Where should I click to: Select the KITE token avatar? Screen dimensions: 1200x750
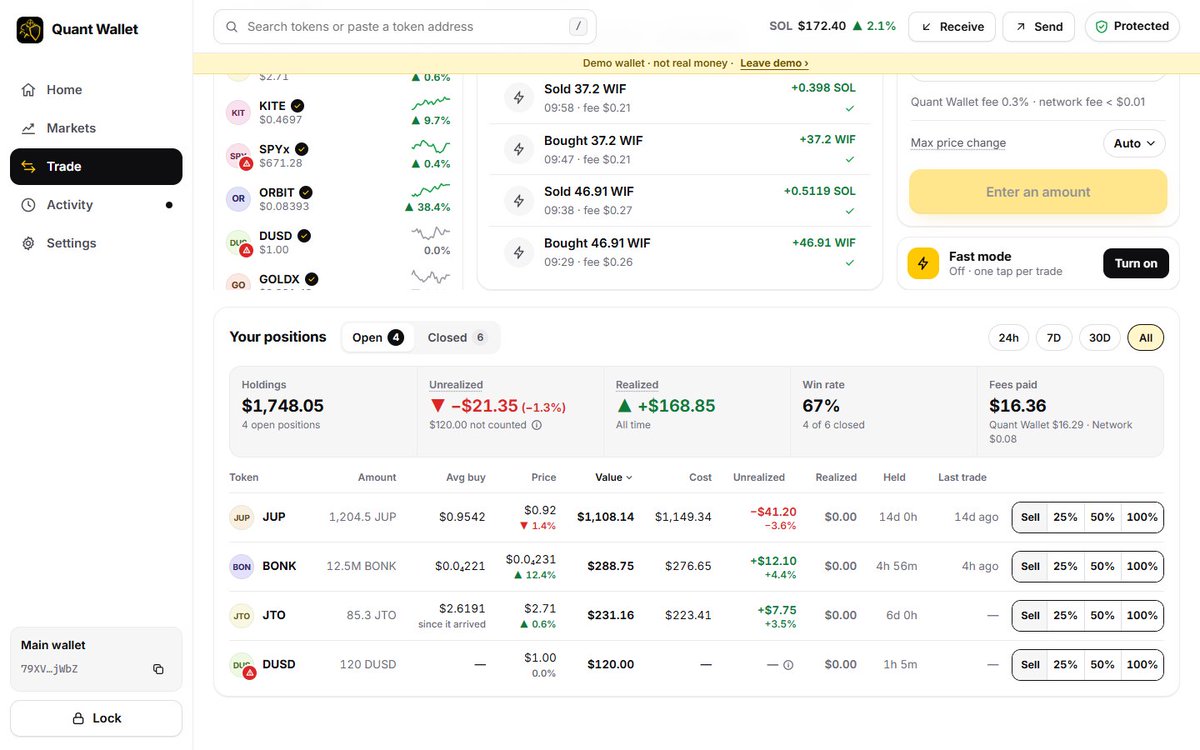coord(238,113)
